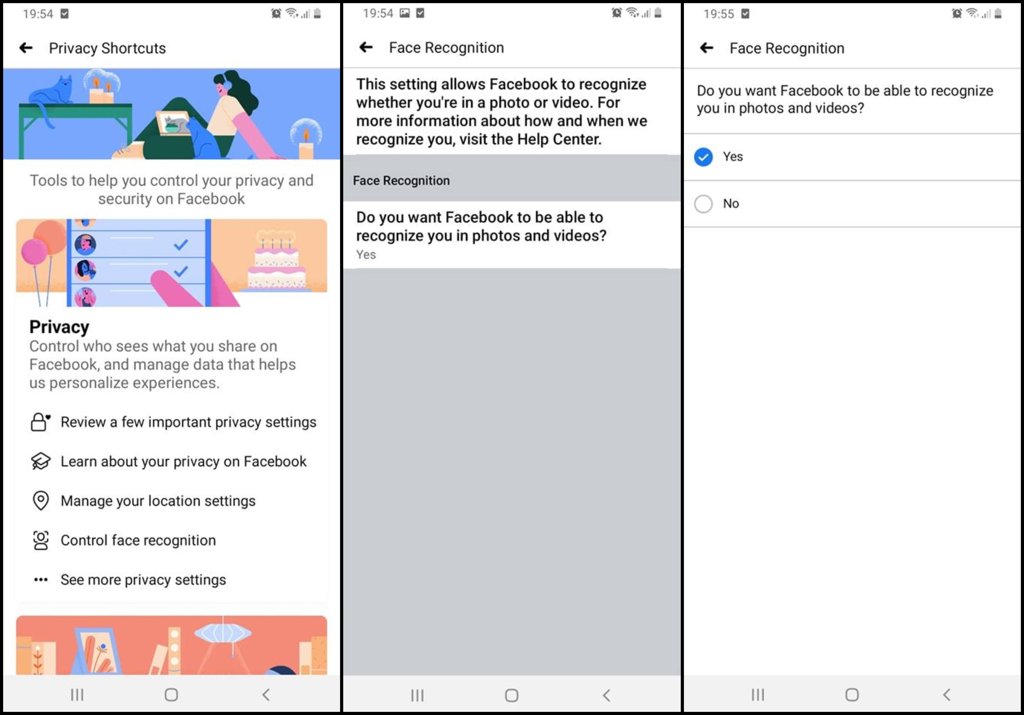Tap the three-dots icon for more privacy settings
Viewport: 1024px width, 715px height.
click(x=40, y=580)
